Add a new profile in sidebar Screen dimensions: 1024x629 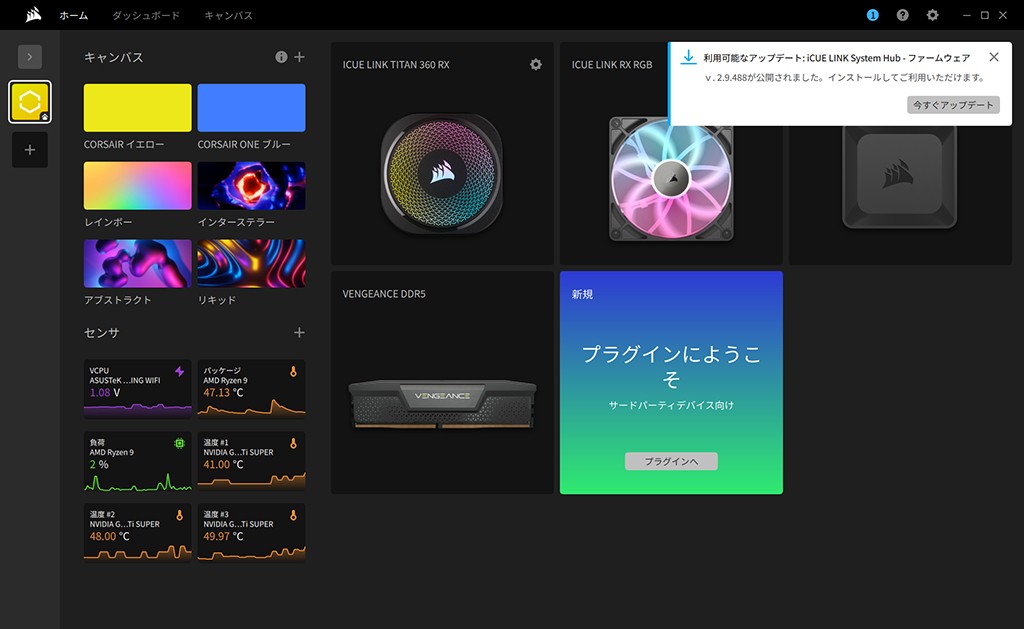pos(30,150)
